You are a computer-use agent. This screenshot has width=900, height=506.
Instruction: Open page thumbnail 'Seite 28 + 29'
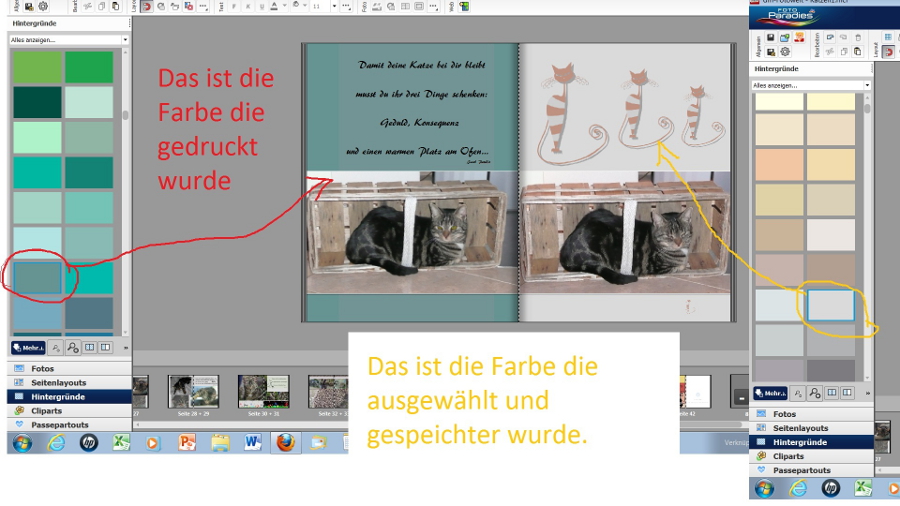[x=193, y=392]
